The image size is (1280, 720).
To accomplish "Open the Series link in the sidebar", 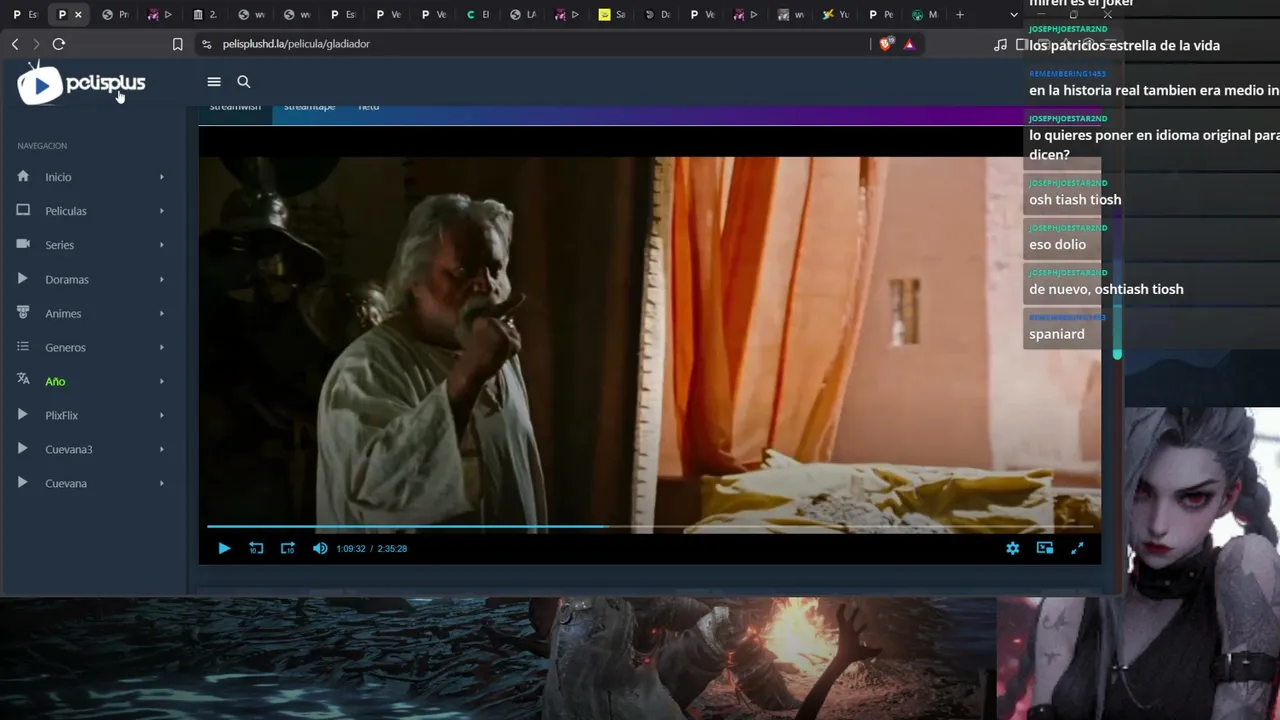I will pyautogui.click(x=59, y=245).
